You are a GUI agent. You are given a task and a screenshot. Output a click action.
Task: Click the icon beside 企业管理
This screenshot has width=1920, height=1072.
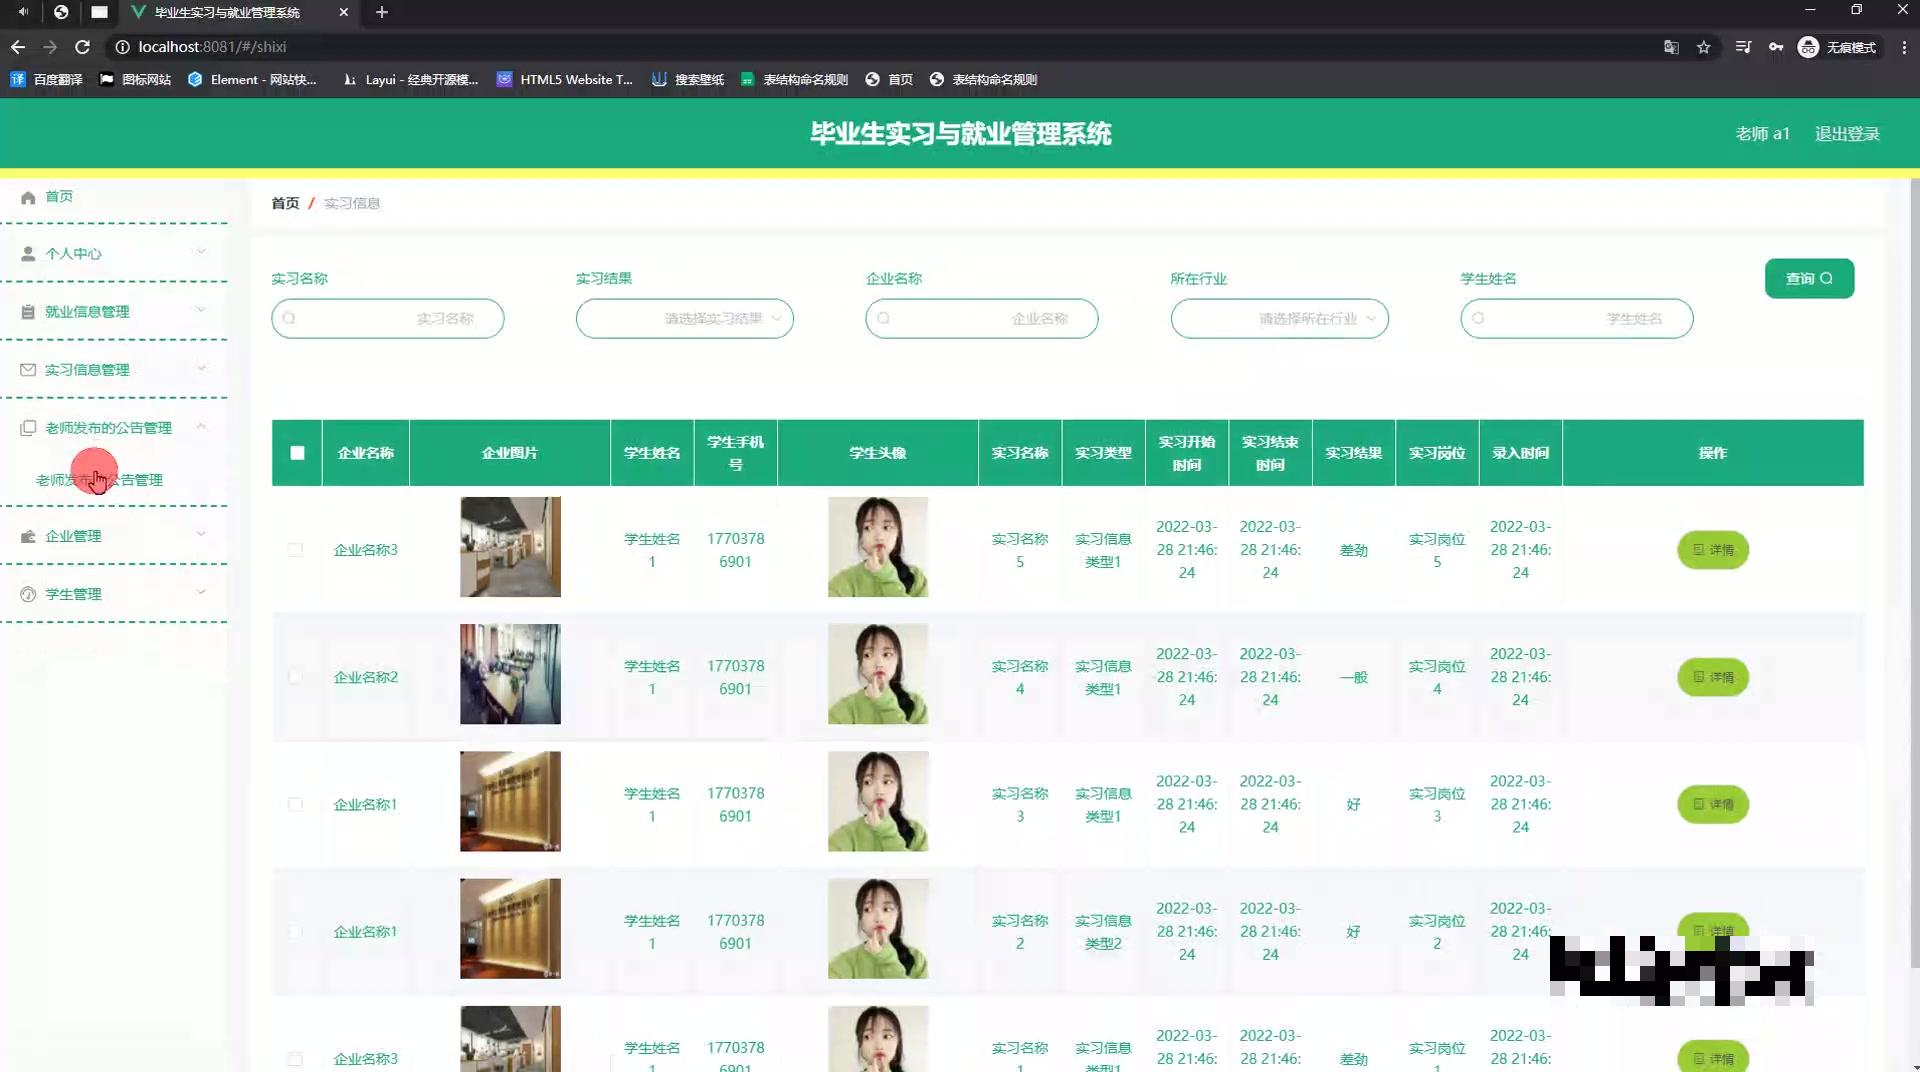28,536
